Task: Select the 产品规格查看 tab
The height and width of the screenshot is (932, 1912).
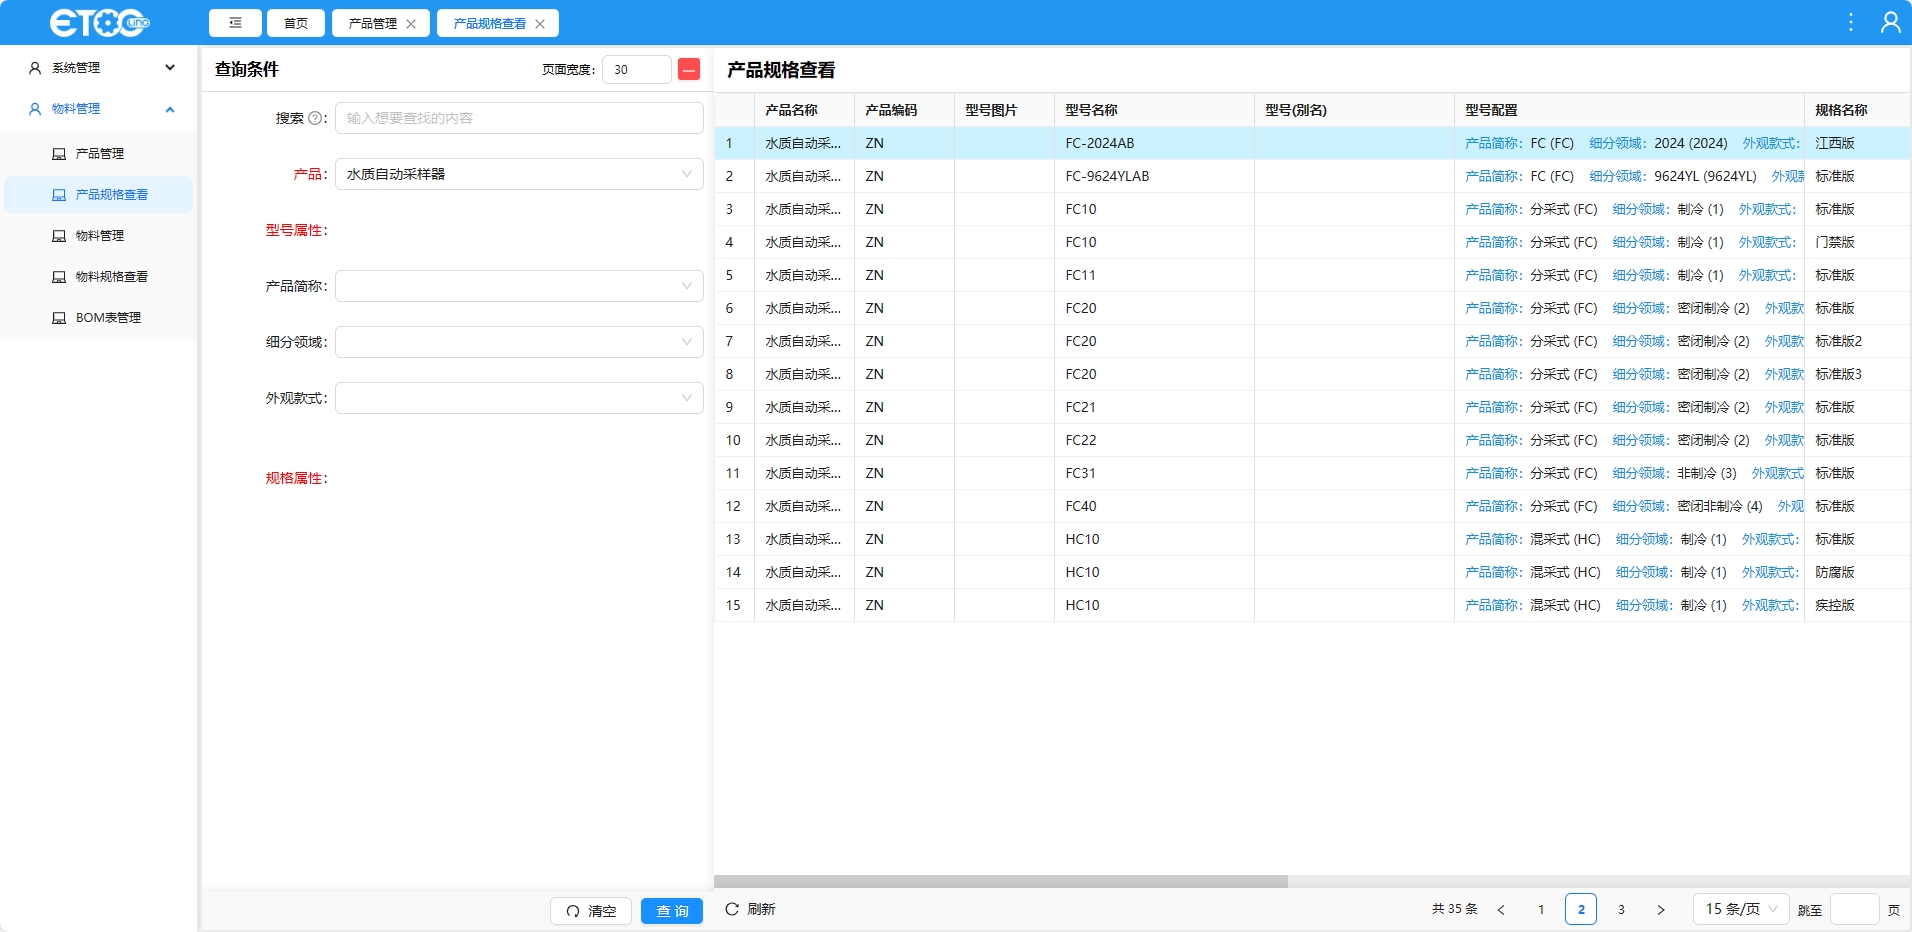Action: click(489, 24)
